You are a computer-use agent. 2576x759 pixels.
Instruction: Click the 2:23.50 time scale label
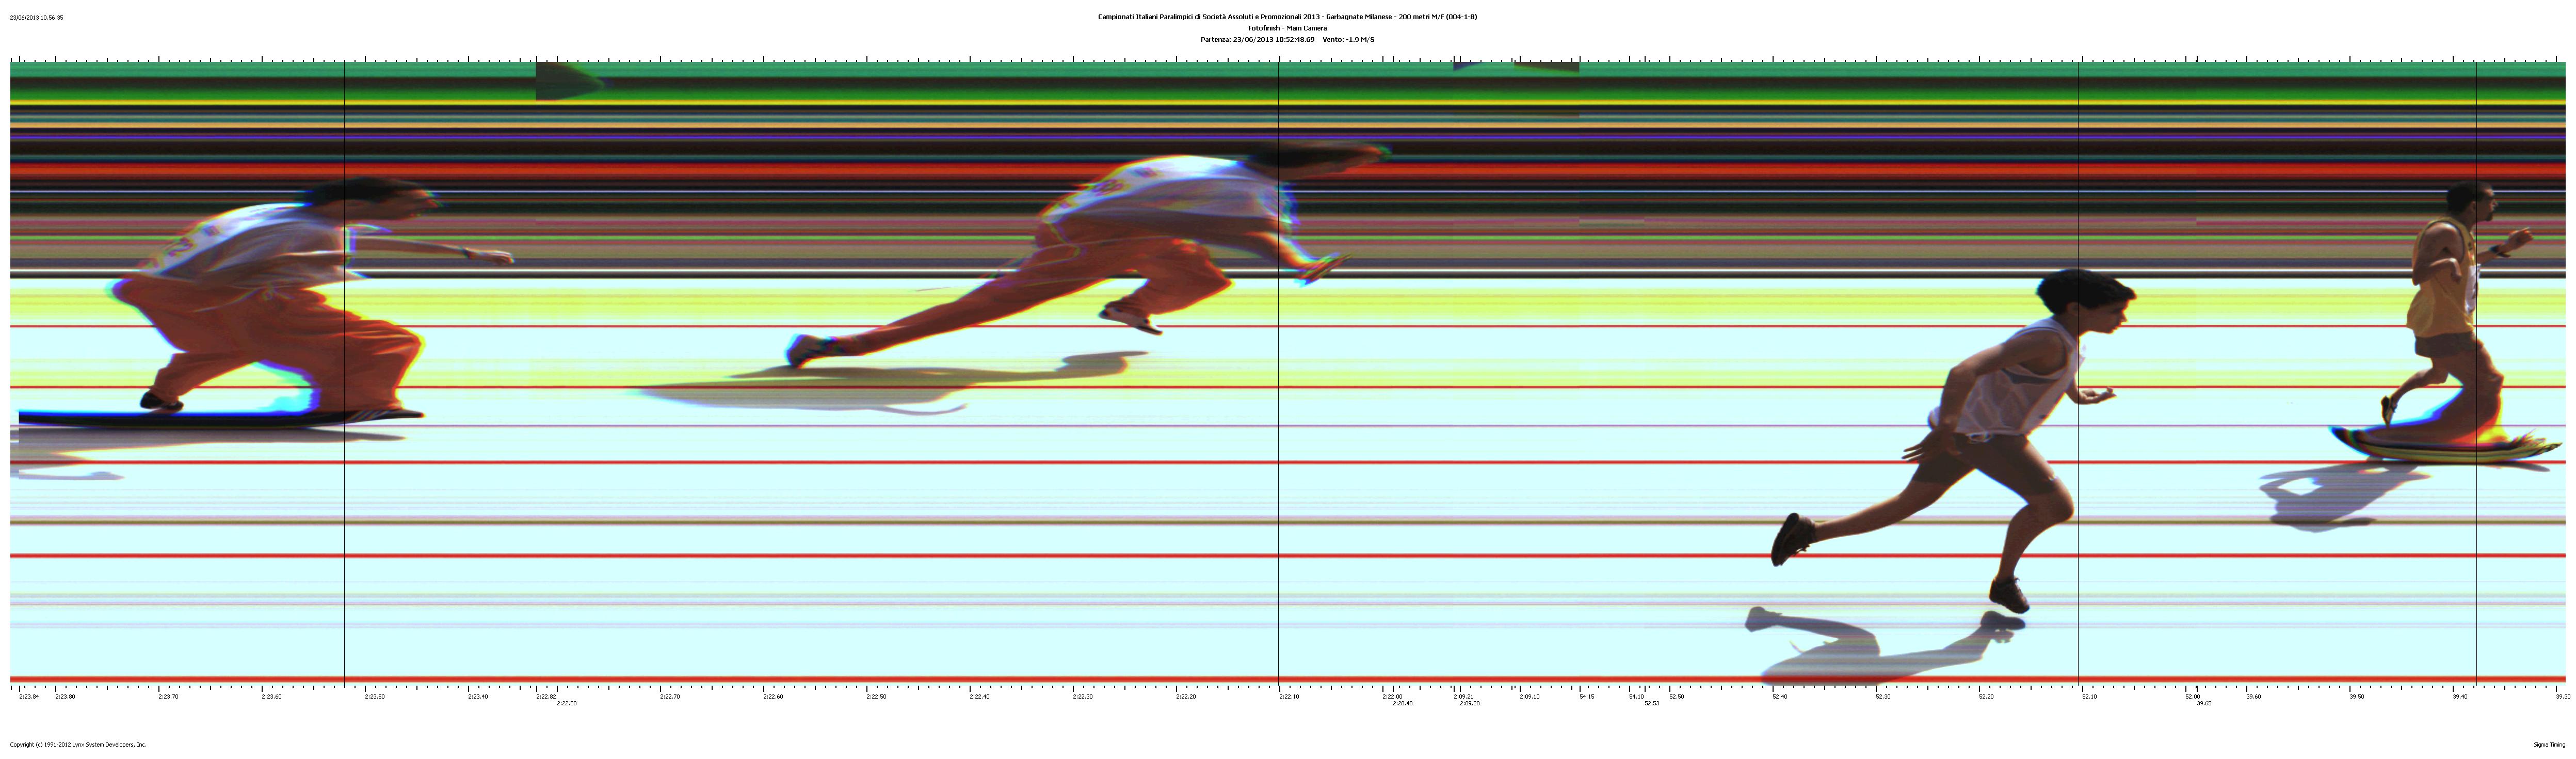374,696
